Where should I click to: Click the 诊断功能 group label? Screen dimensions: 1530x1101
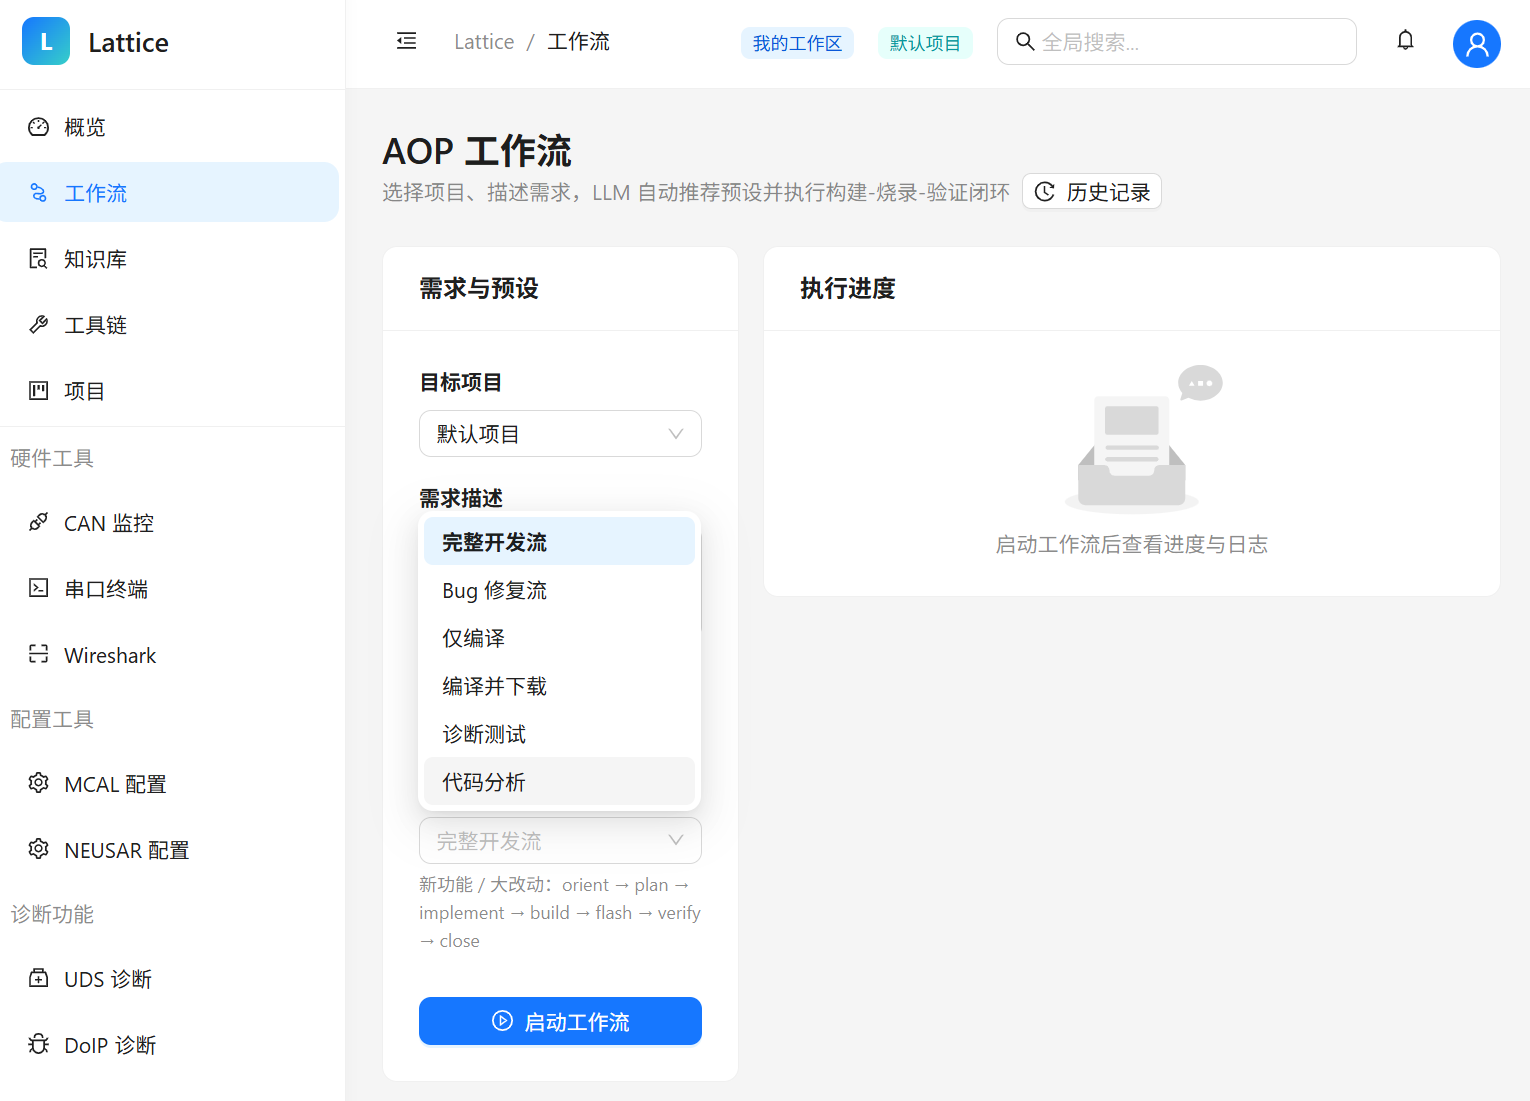click(x=52, y=914)
